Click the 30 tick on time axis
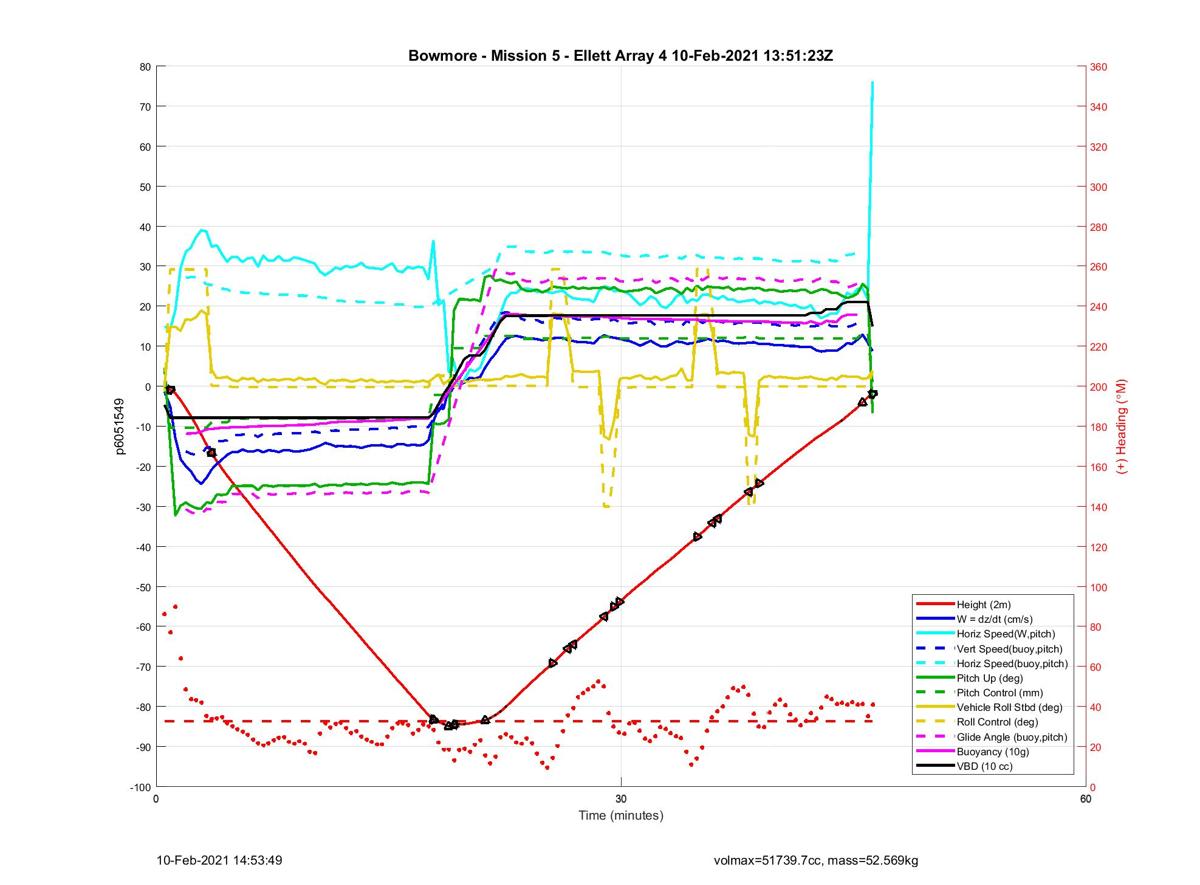1200x885 pixels. (621, 798)
